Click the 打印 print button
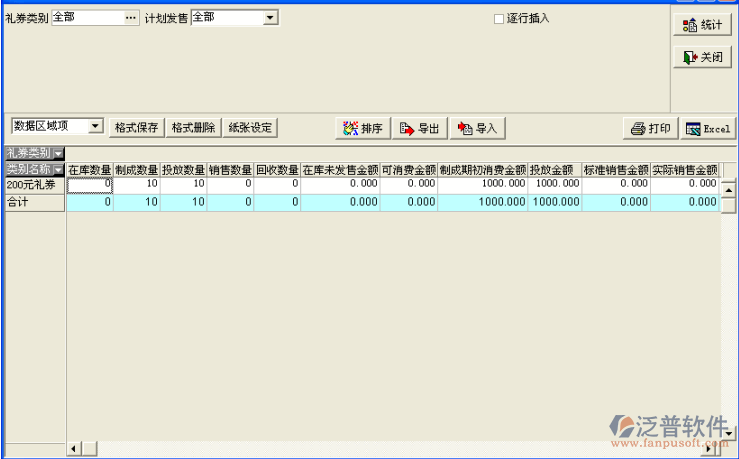The image size is (739, 459). coord(650,128)
